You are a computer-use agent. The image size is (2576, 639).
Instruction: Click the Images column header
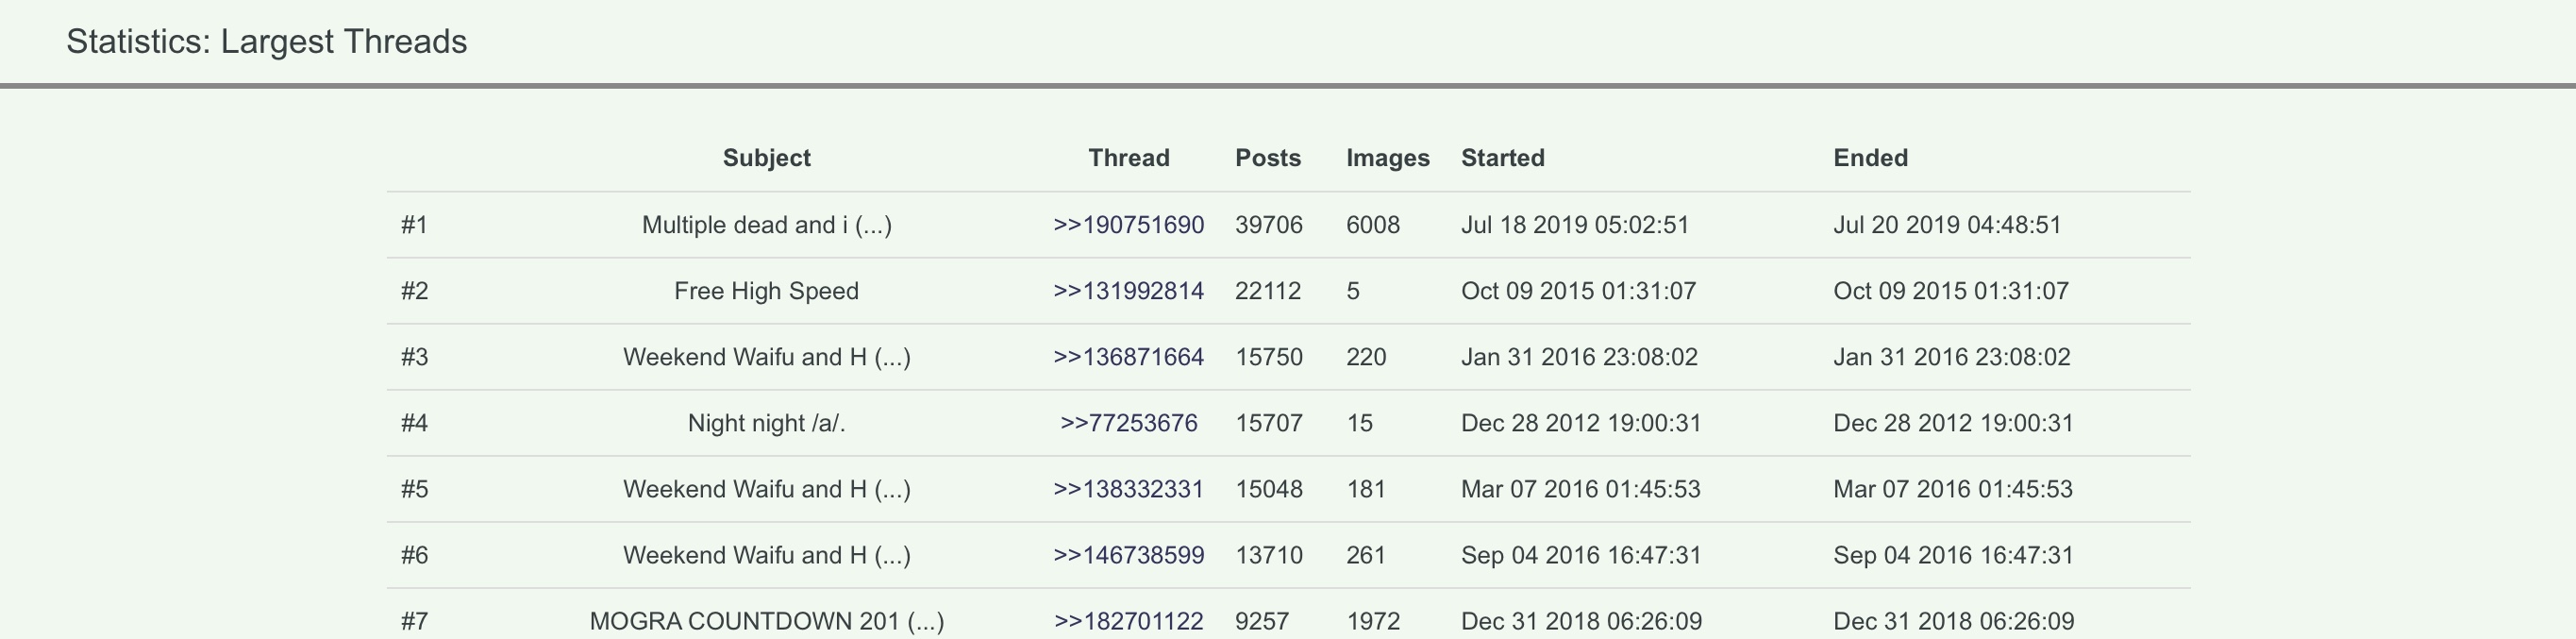point(1388,158)
